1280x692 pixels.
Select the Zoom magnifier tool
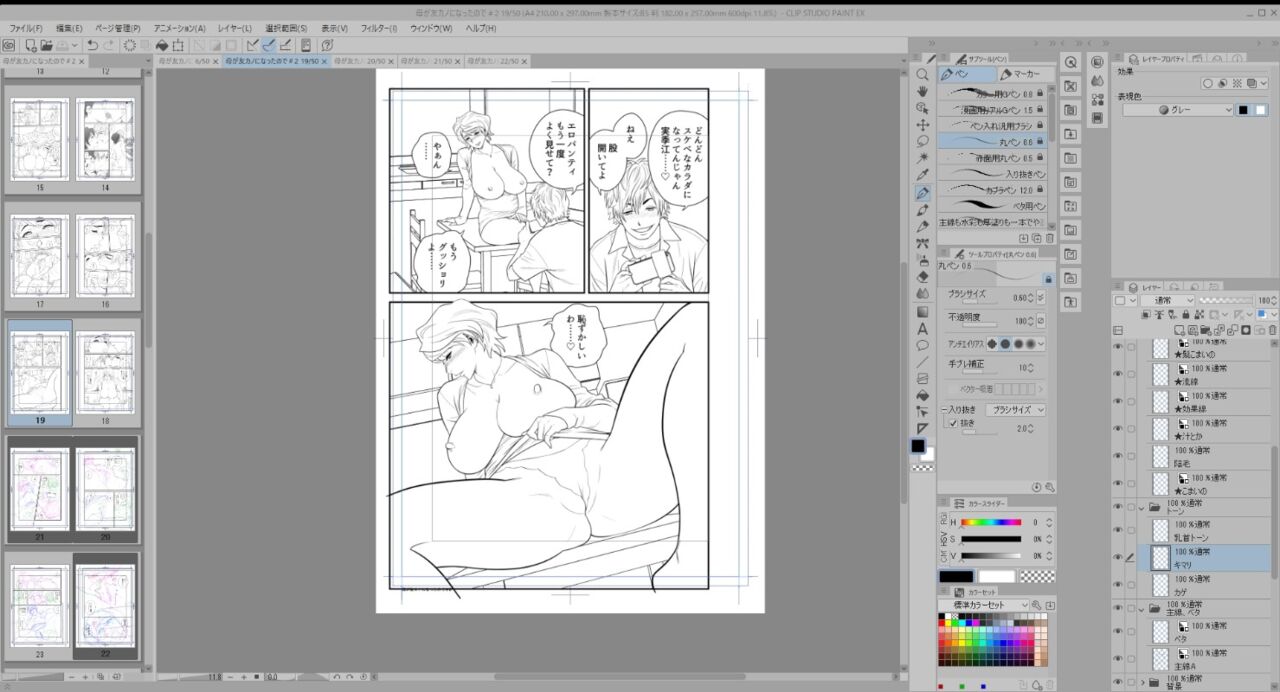tap(922, 74)
